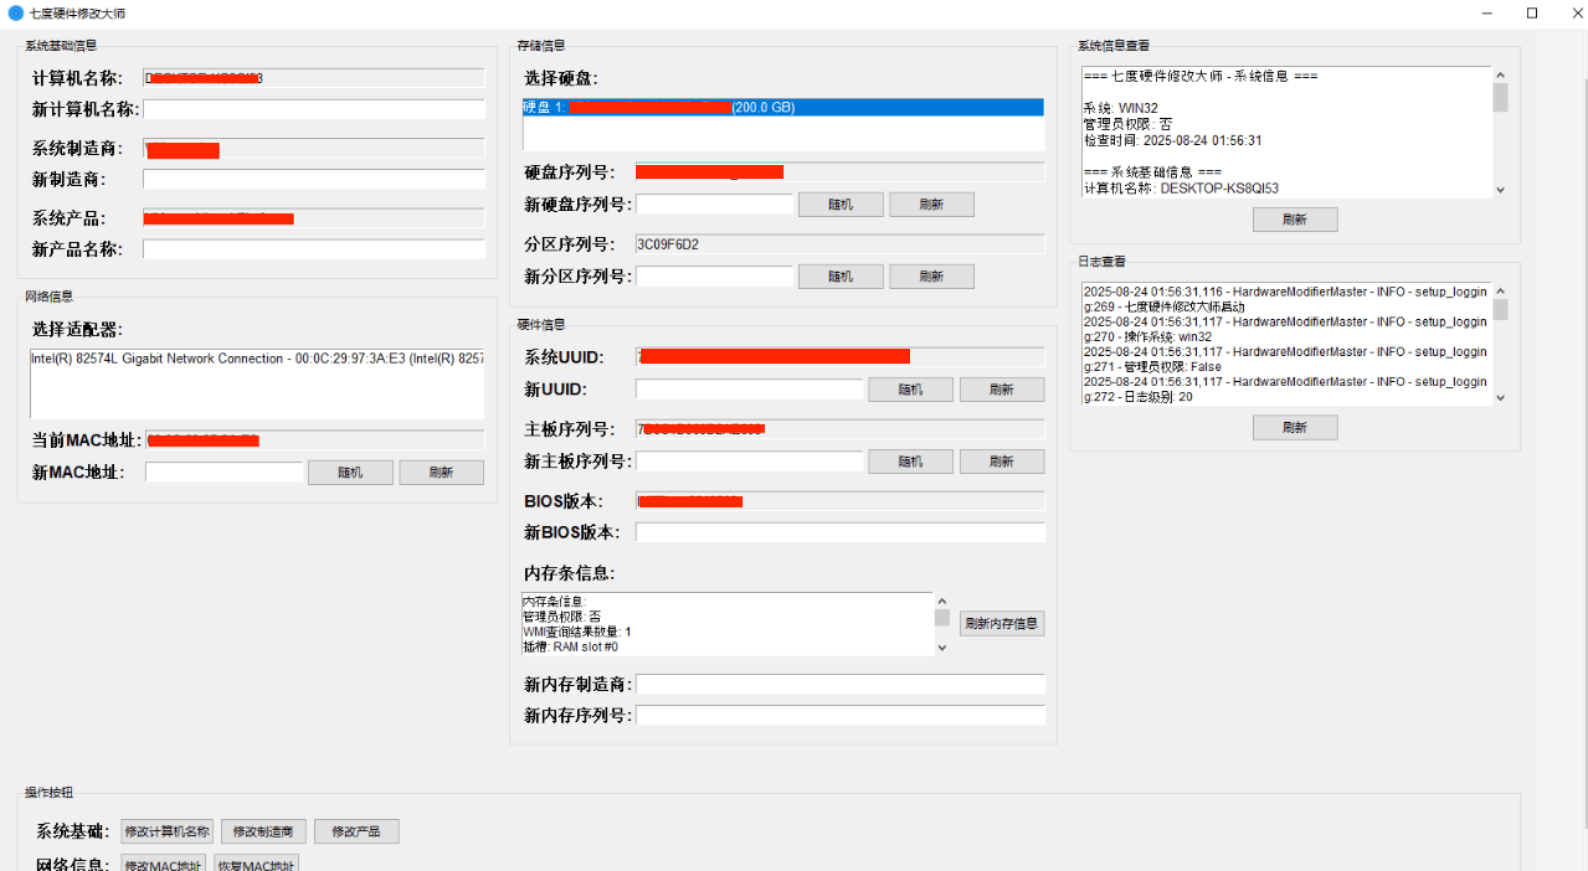Click scrollbar thumb of 内存条信息 box
The width and height of the screenshot is (1588, 871).
(942, 617)
